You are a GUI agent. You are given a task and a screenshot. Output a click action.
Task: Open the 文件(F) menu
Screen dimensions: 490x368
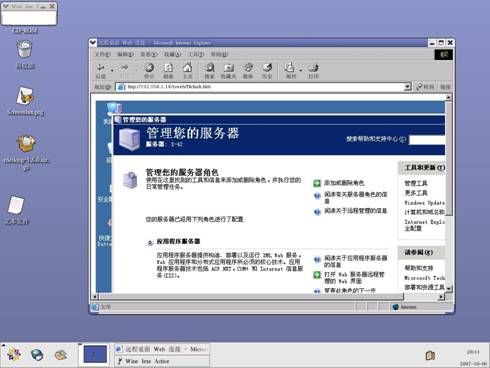102,54
